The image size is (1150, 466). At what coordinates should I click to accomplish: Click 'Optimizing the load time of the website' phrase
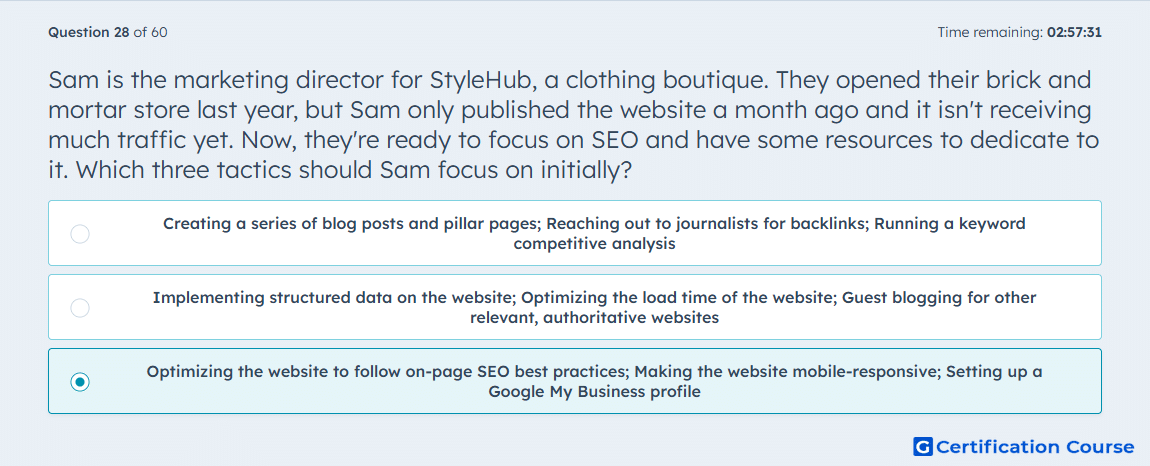point(678,297)
